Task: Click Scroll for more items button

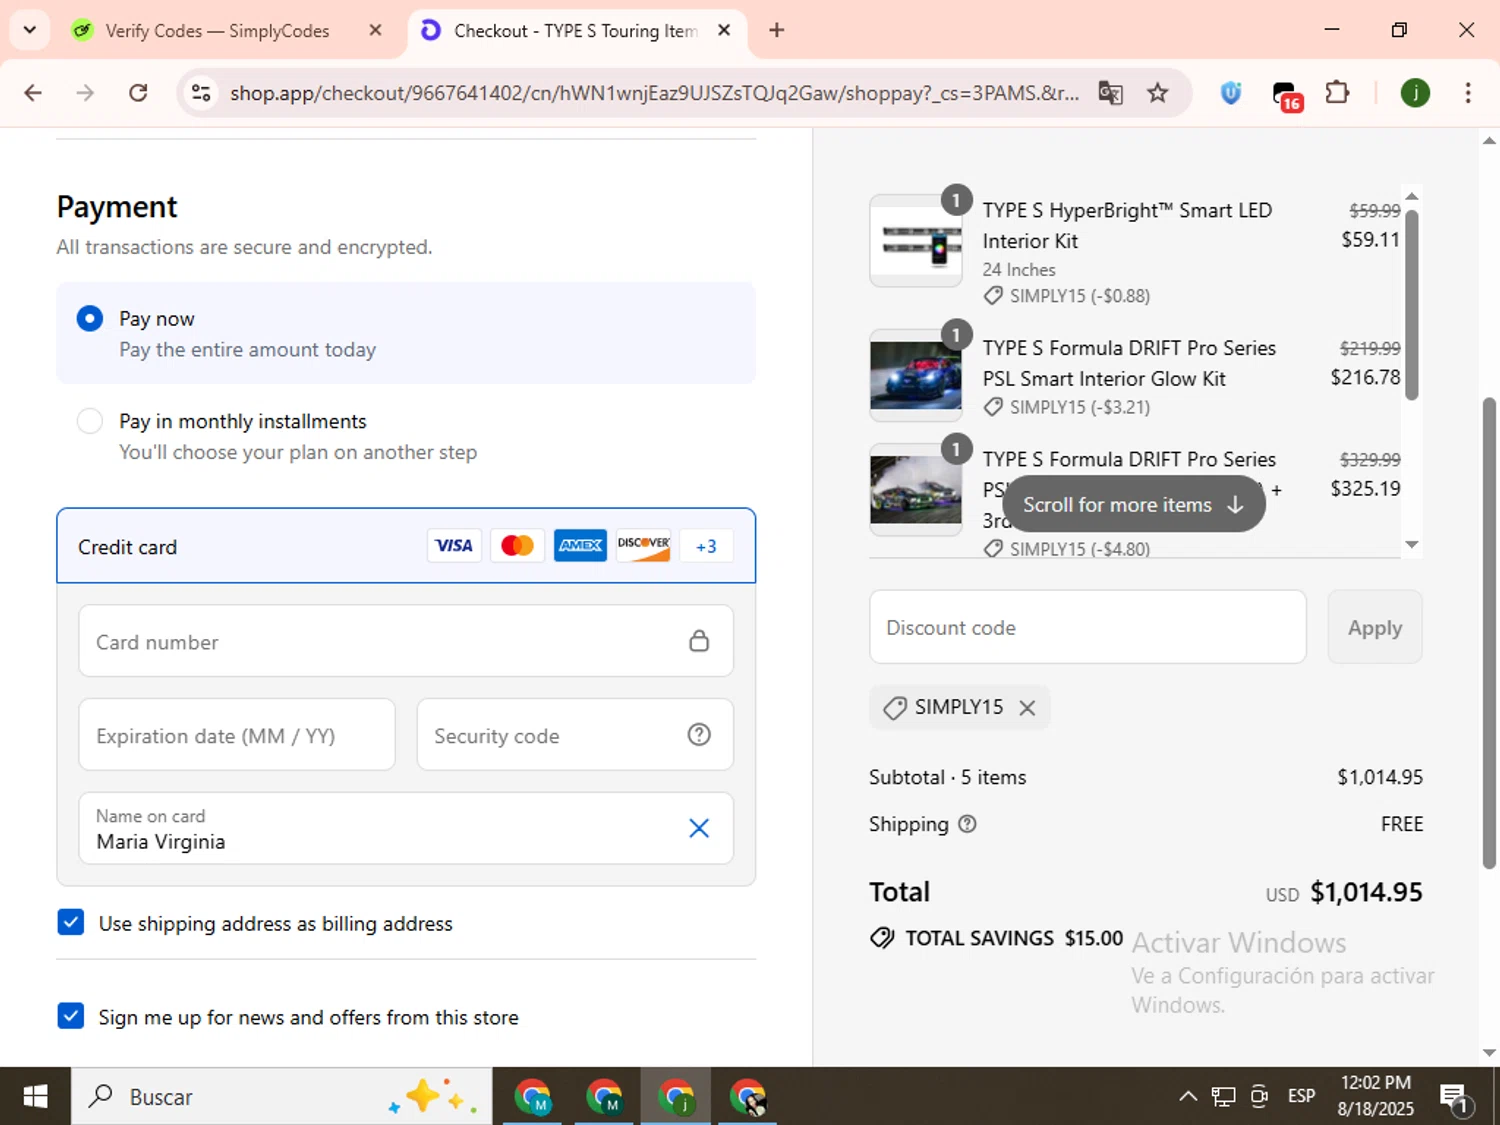Action: coord(1134,505)
